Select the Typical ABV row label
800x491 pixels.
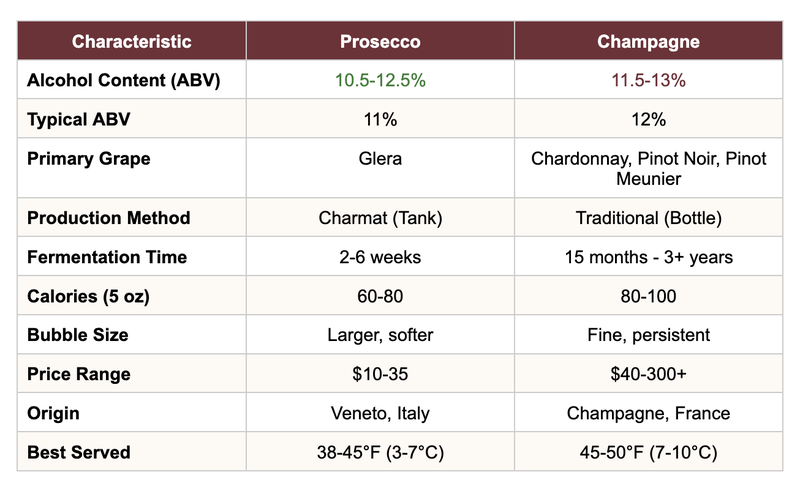[x=79, y=120]
